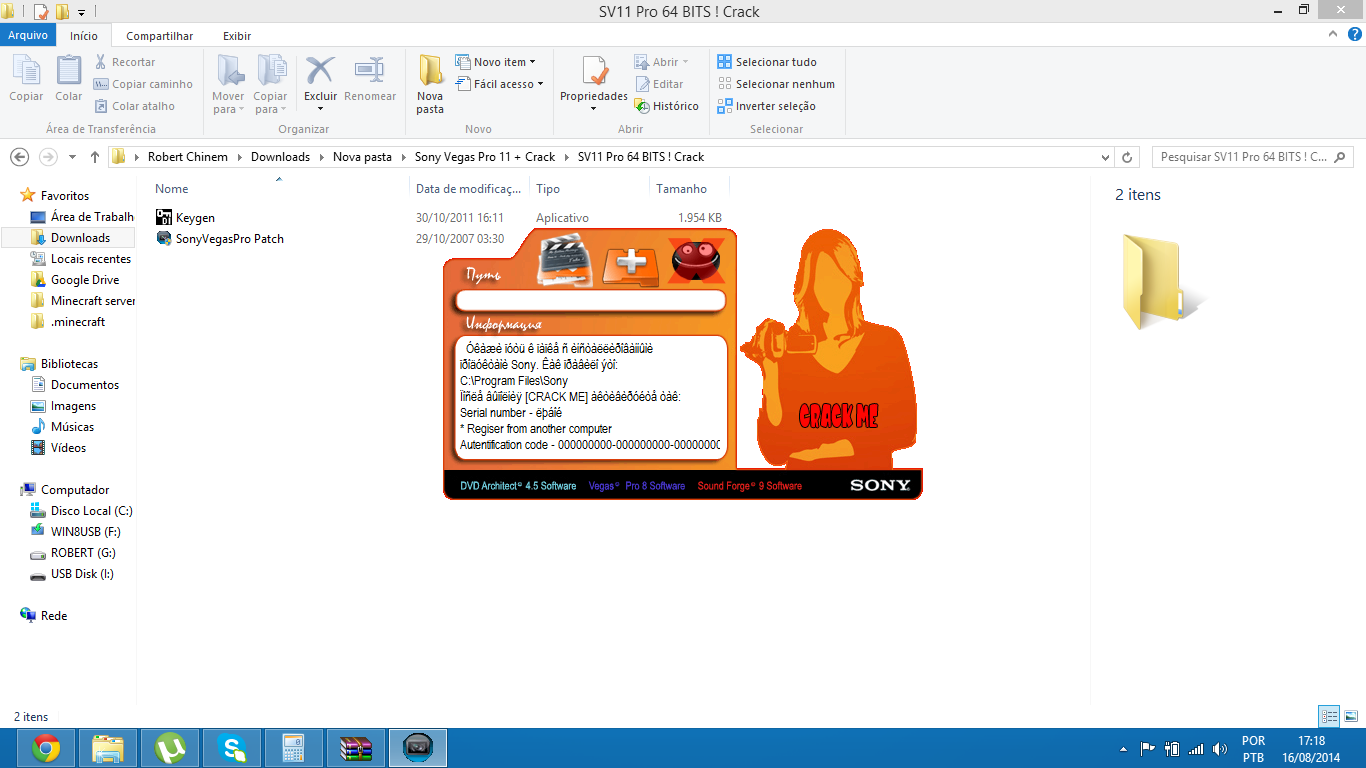Open WinRAR from the taskbar
This screenshot has width=1366, height=768.
pos(356,748)
